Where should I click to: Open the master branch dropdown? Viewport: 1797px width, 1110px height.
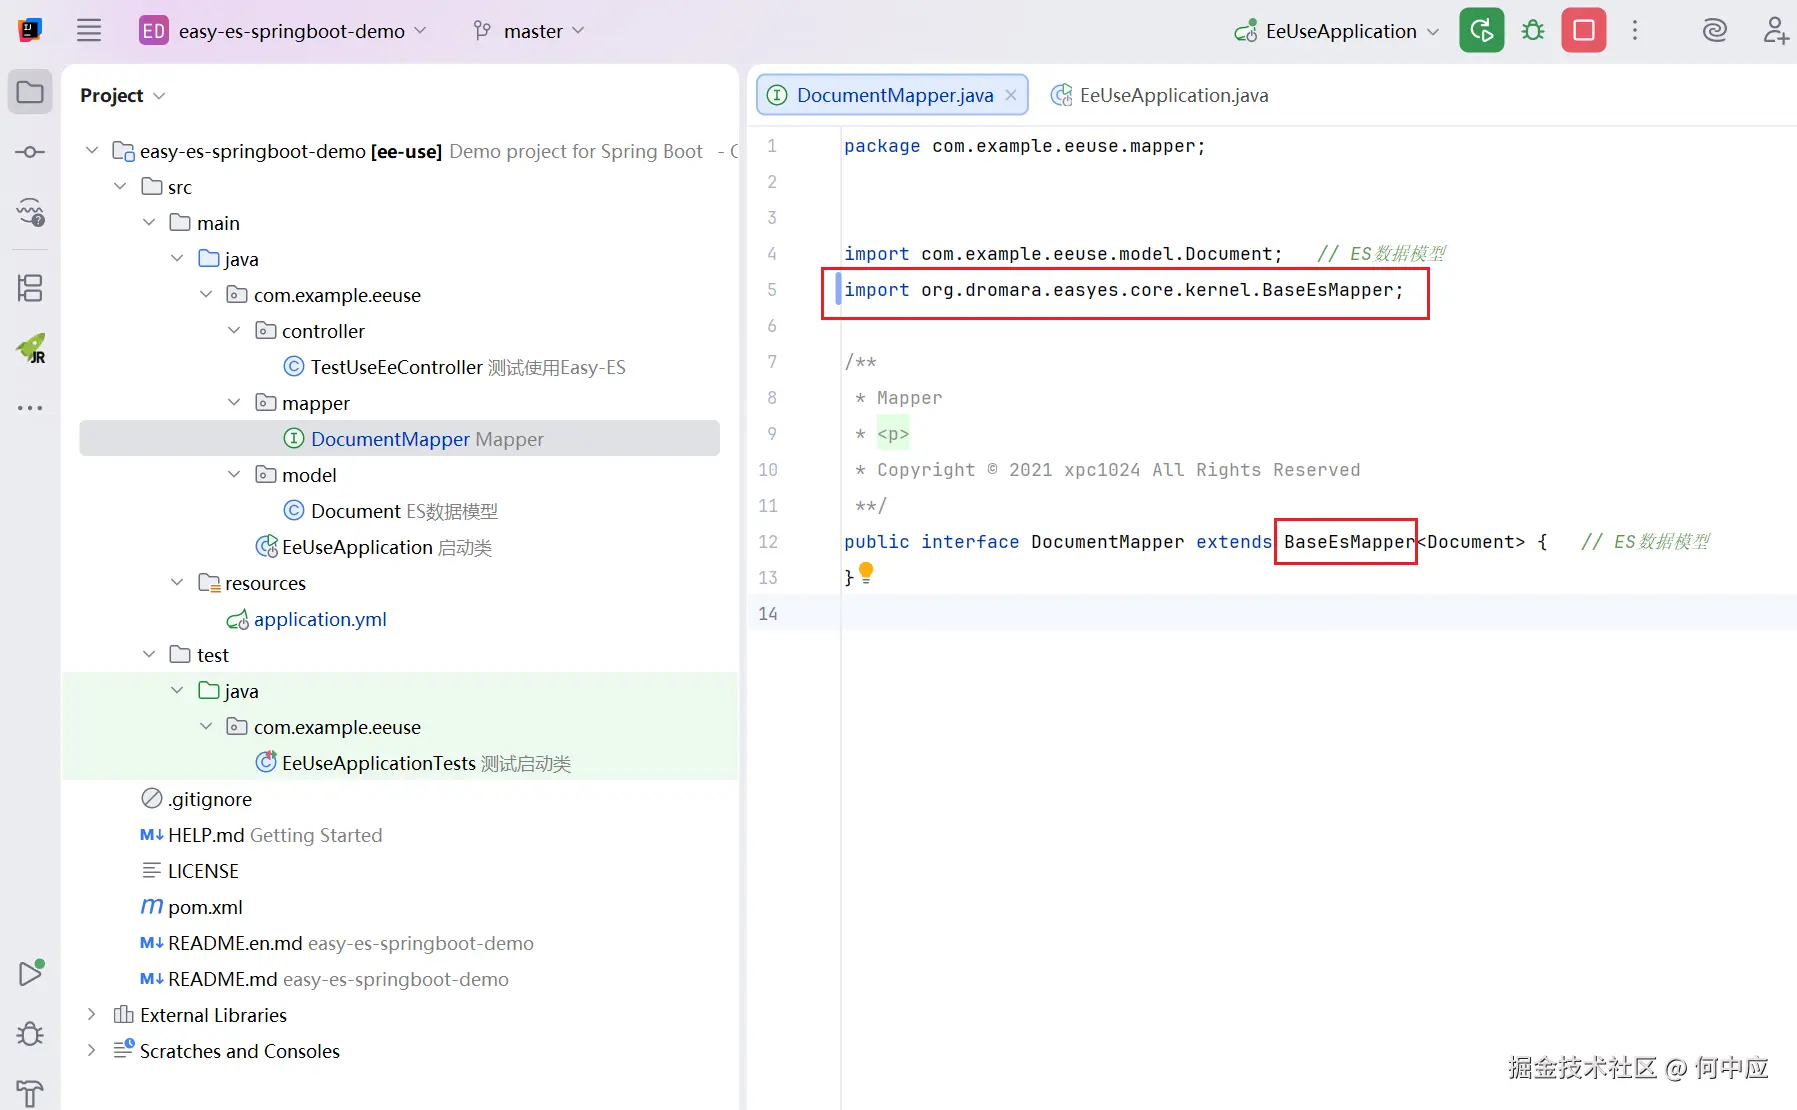[529, 31]
